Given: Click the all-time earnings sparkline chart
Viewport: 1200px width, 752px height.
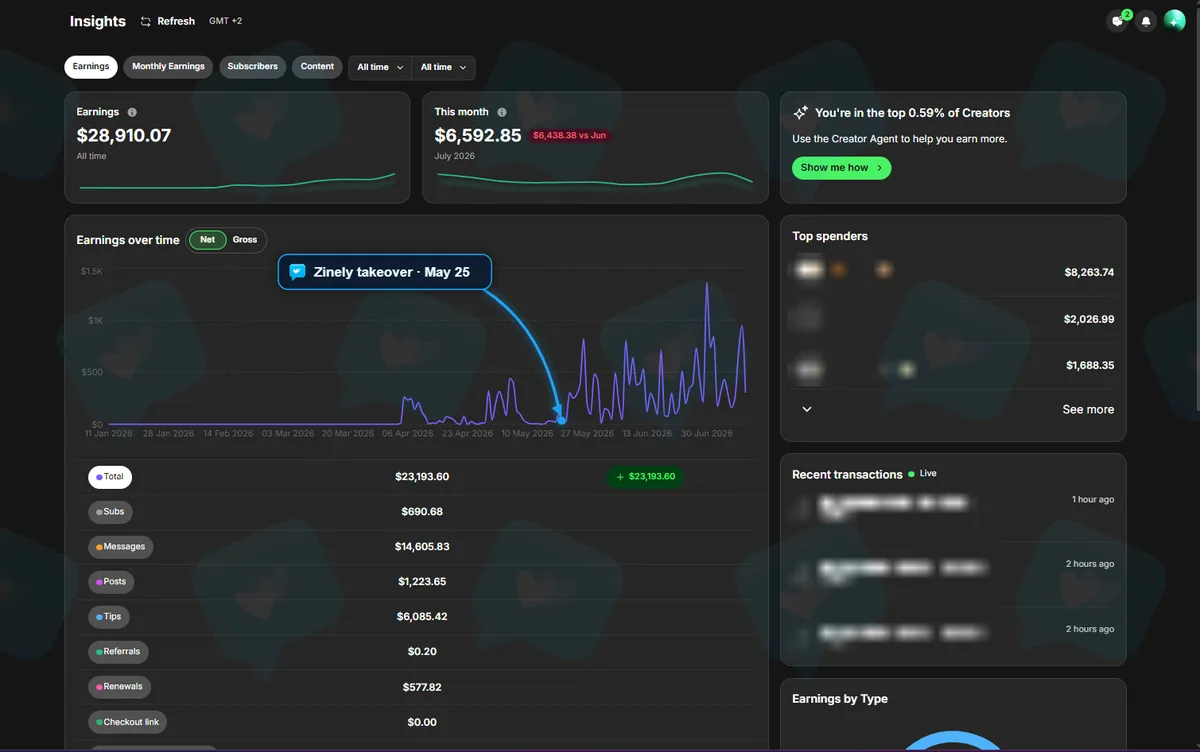Looking at the screenshot, I should click(x=237, y=181).
